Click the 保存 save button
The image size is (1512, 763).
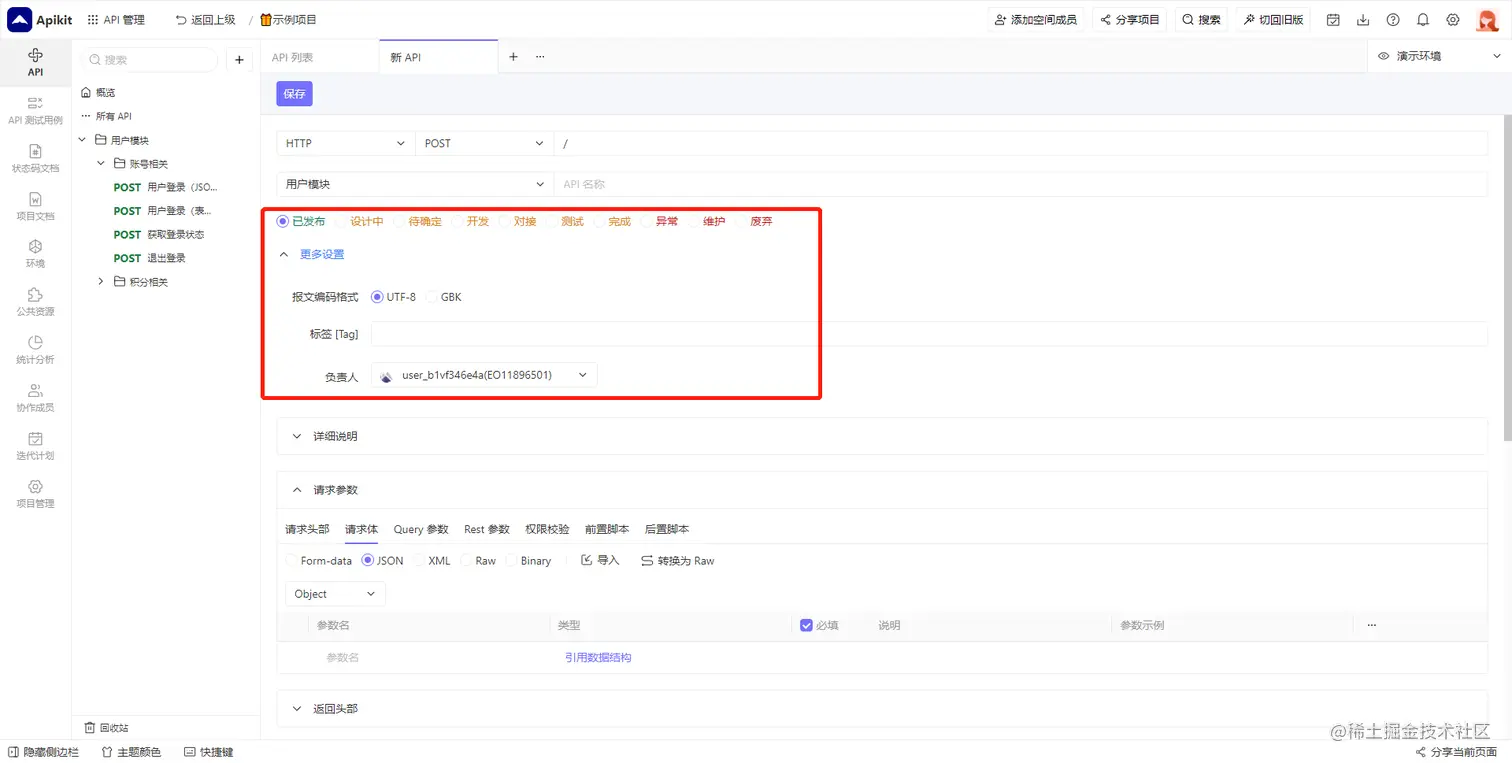[295, 94]
